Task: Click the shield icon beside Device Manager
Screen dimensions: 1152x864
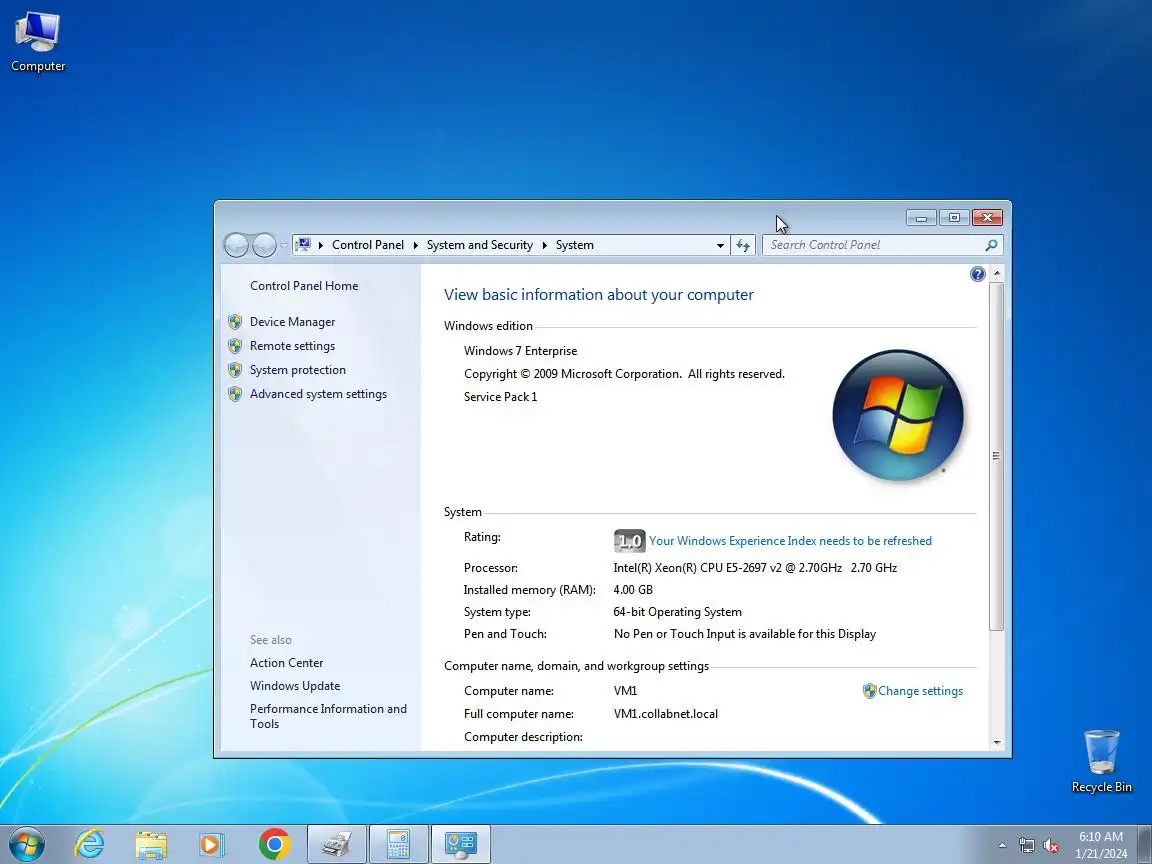Action: point(234,322)
